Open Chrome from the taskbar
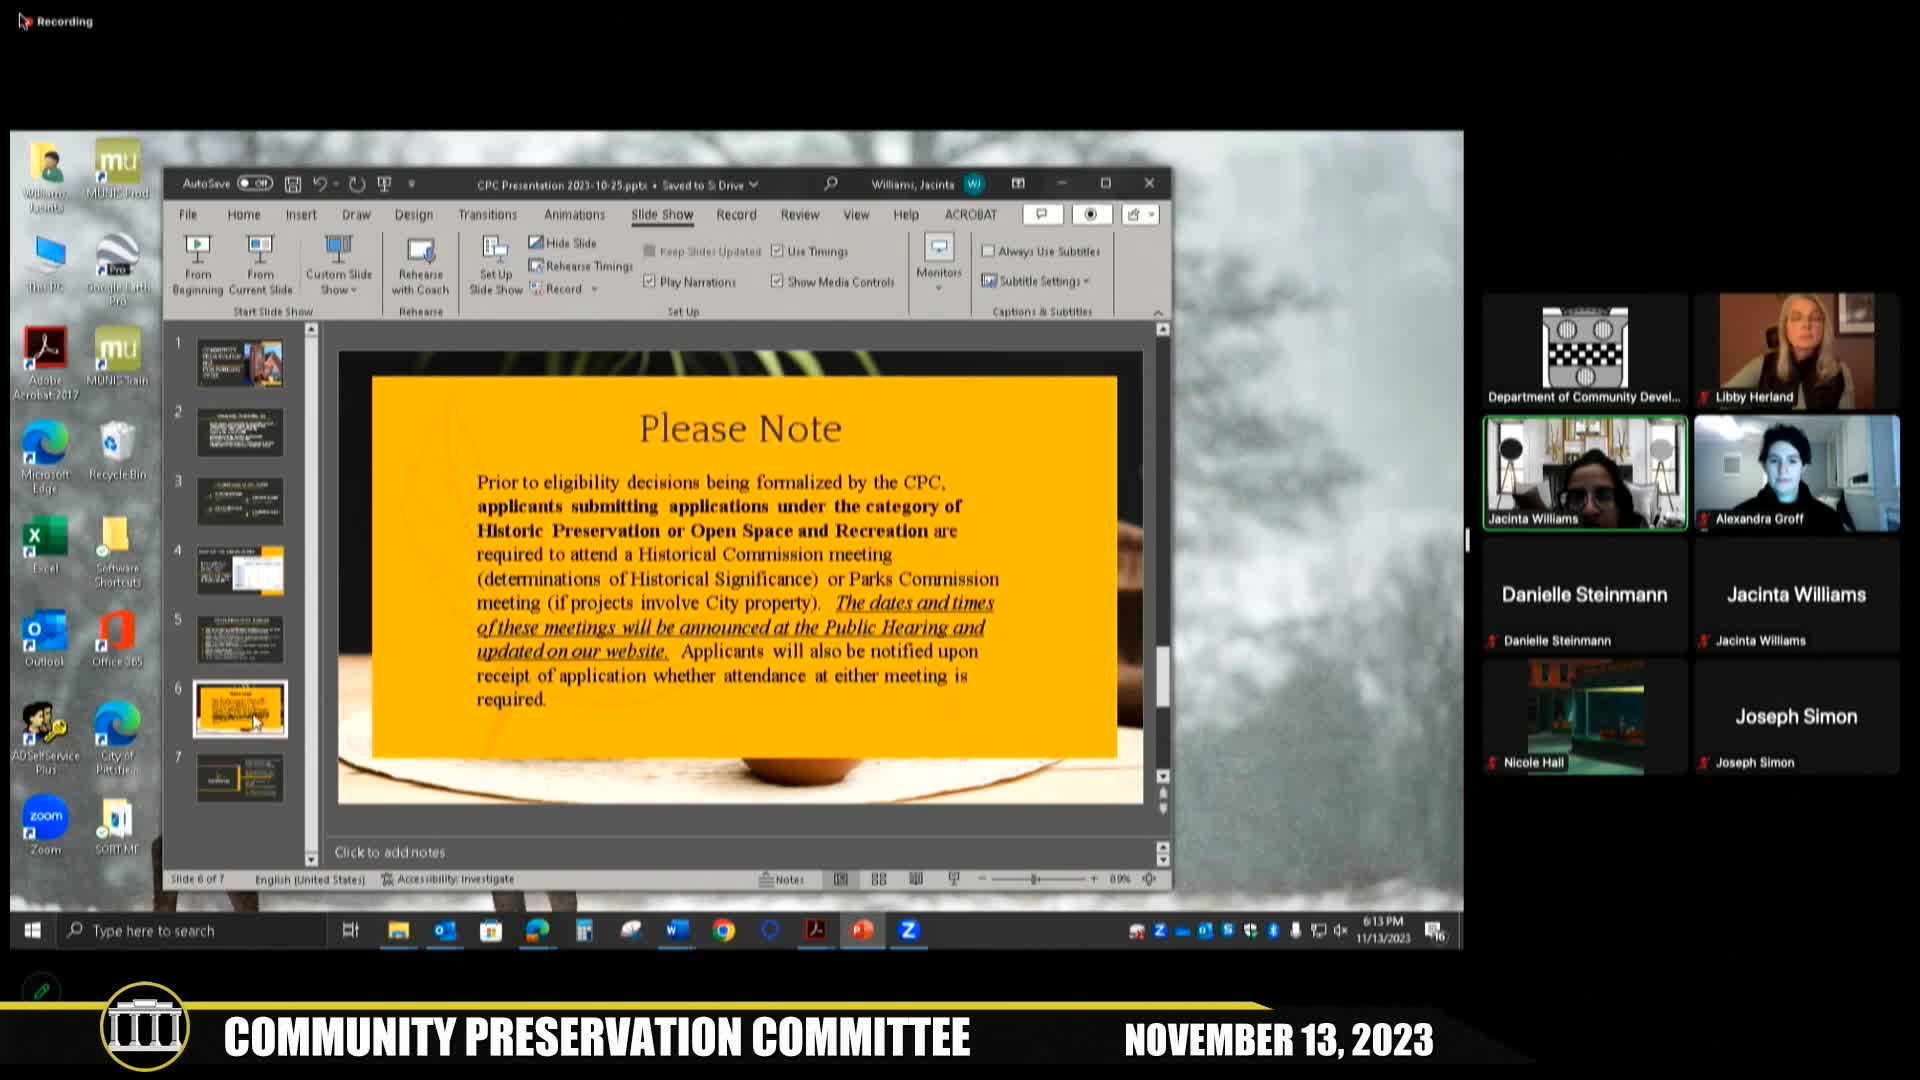The image size is (1920, 1080). point(723,931)
